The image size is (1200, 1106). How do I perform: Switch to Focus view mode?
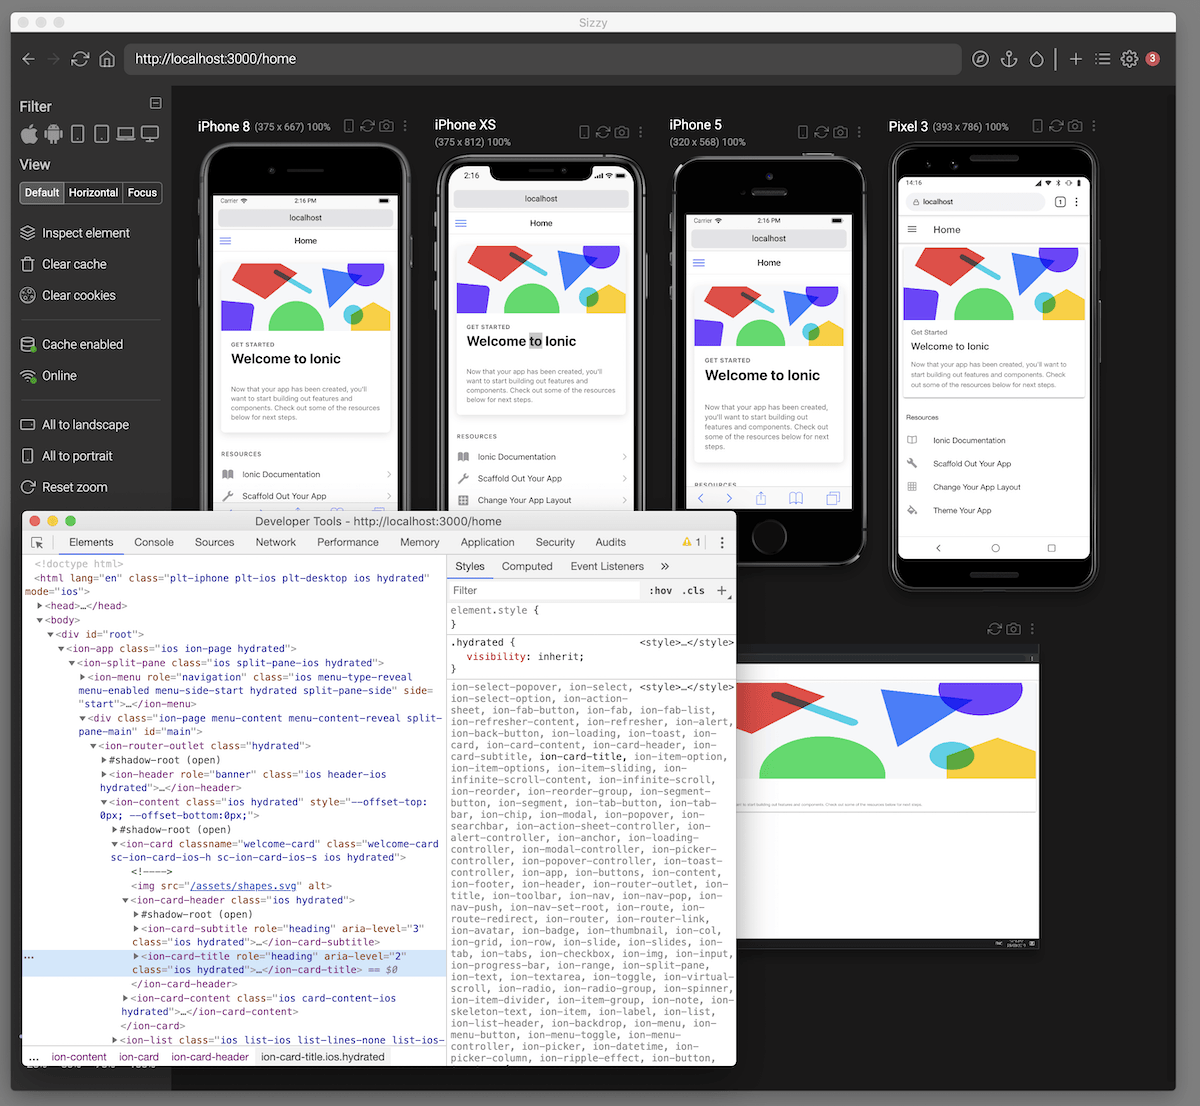tap(142, 193)
